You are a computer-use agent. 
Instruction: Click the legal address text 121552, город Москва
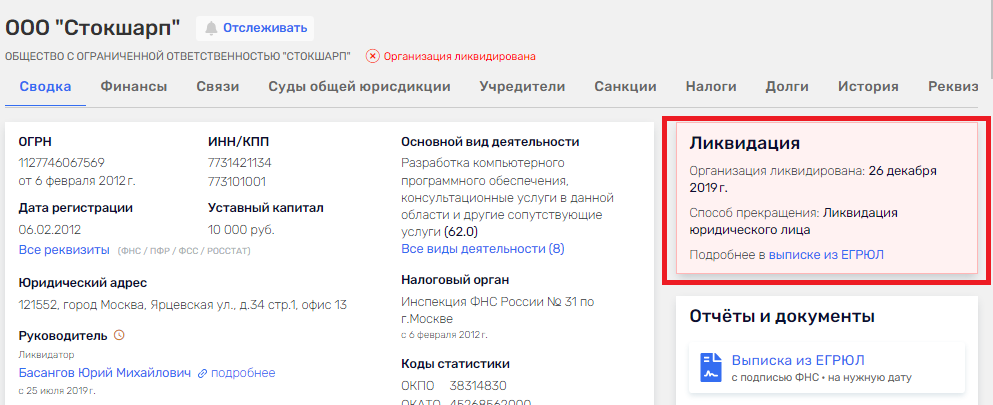click(183, 305)
